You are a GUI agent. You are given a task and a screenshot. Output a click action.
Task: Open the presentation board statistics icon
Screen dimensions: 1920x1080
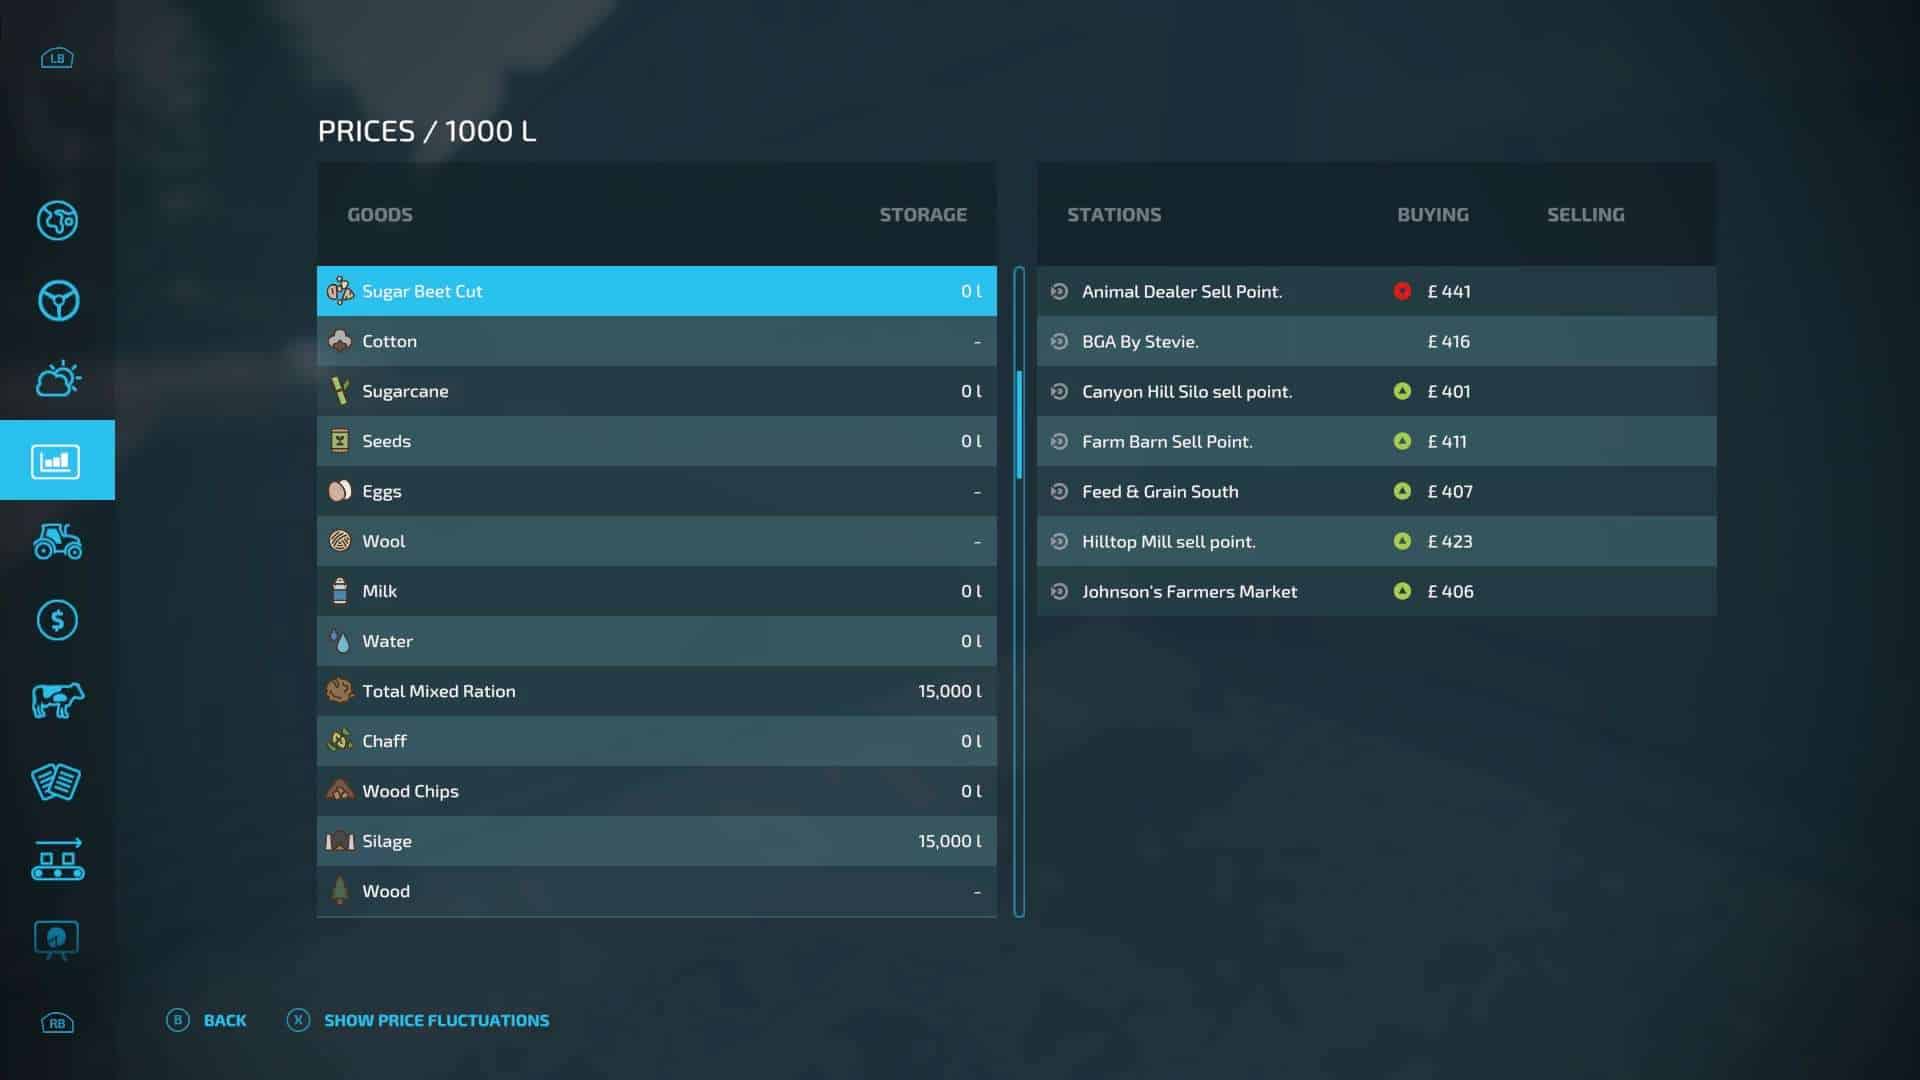(x=57, y=940)
